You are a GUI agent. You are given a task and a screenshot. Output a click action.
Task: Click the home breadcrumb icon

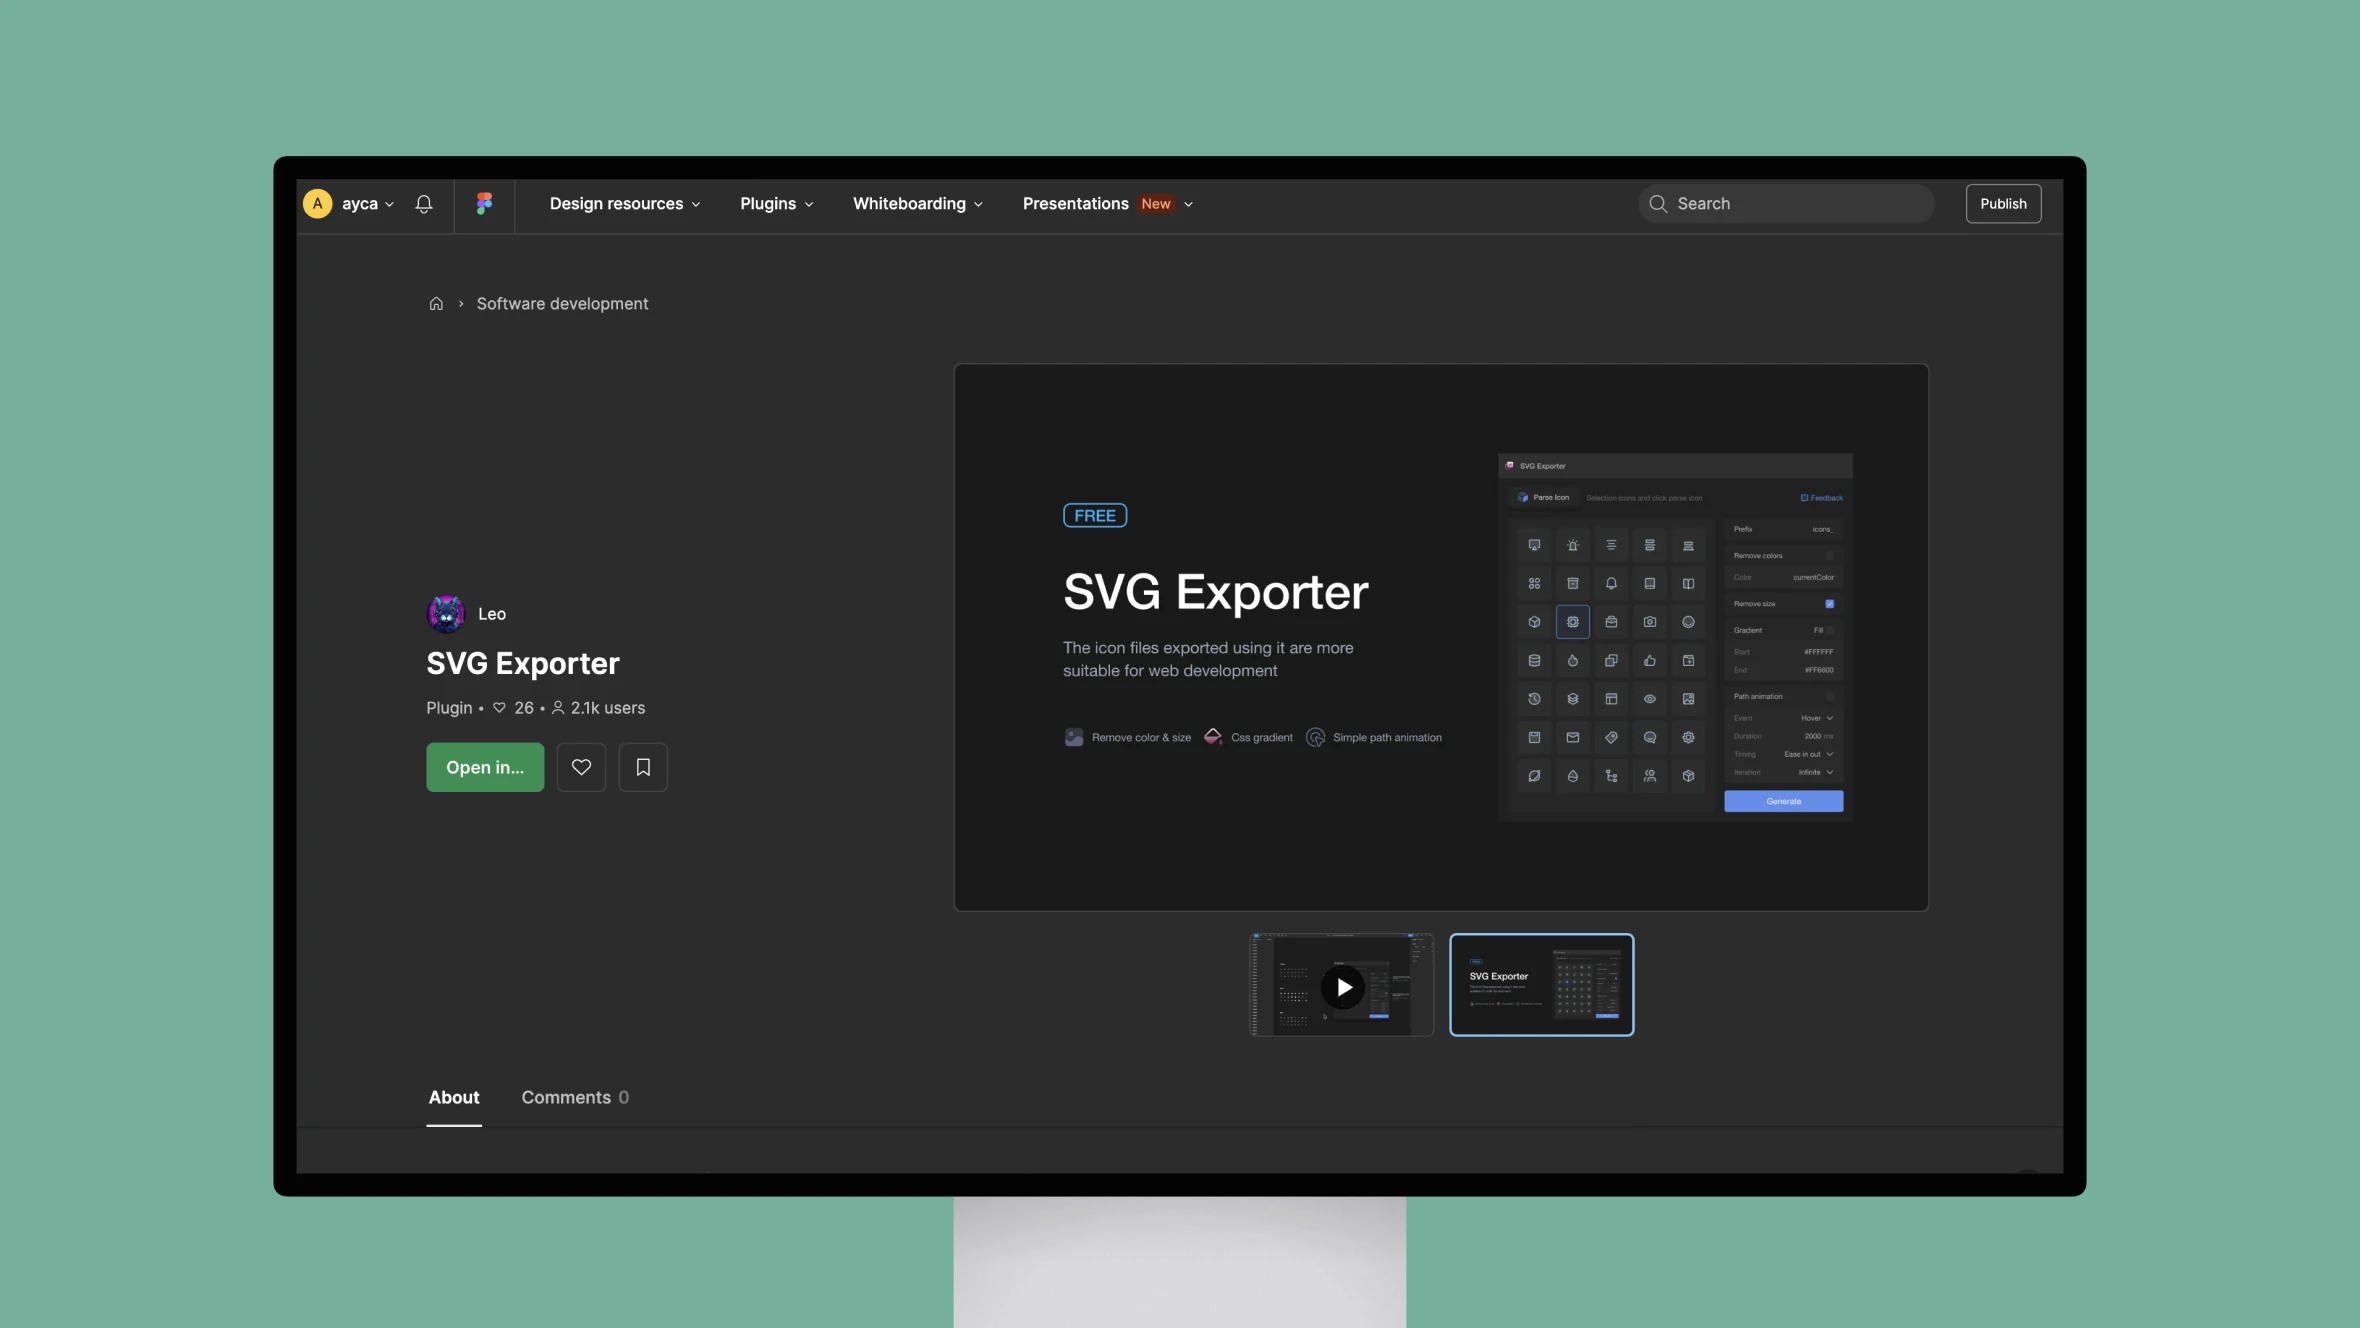tap(436, 303)
